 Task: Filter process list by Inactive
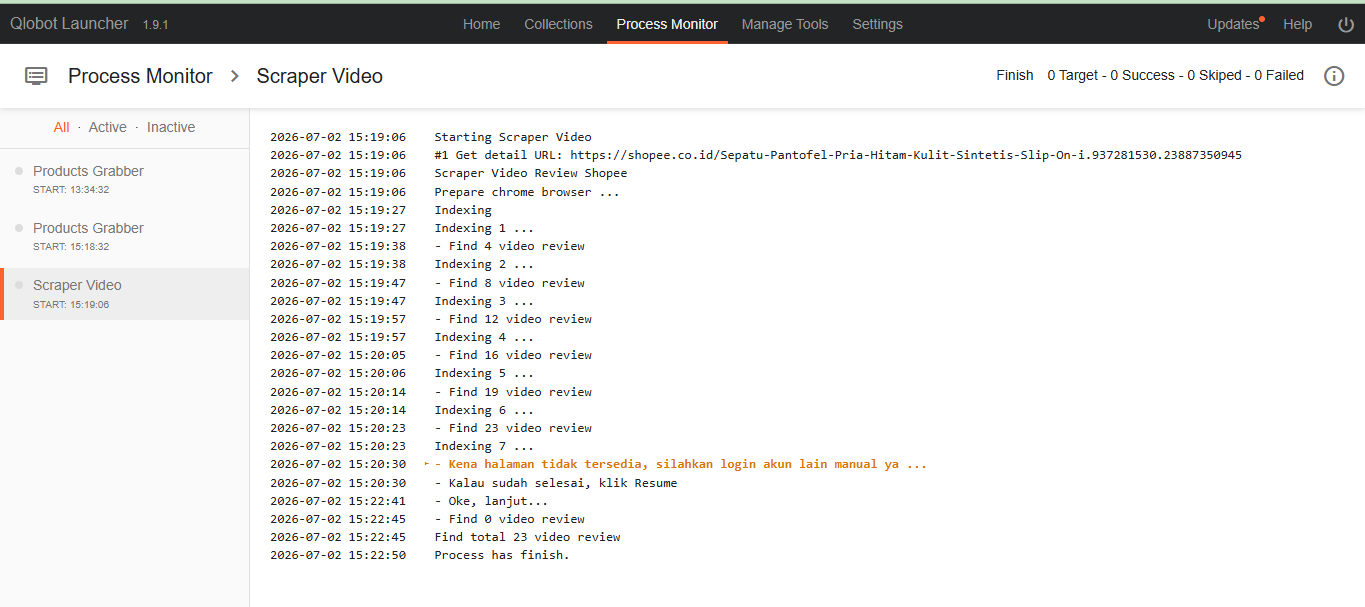click(x=171, y=127)
